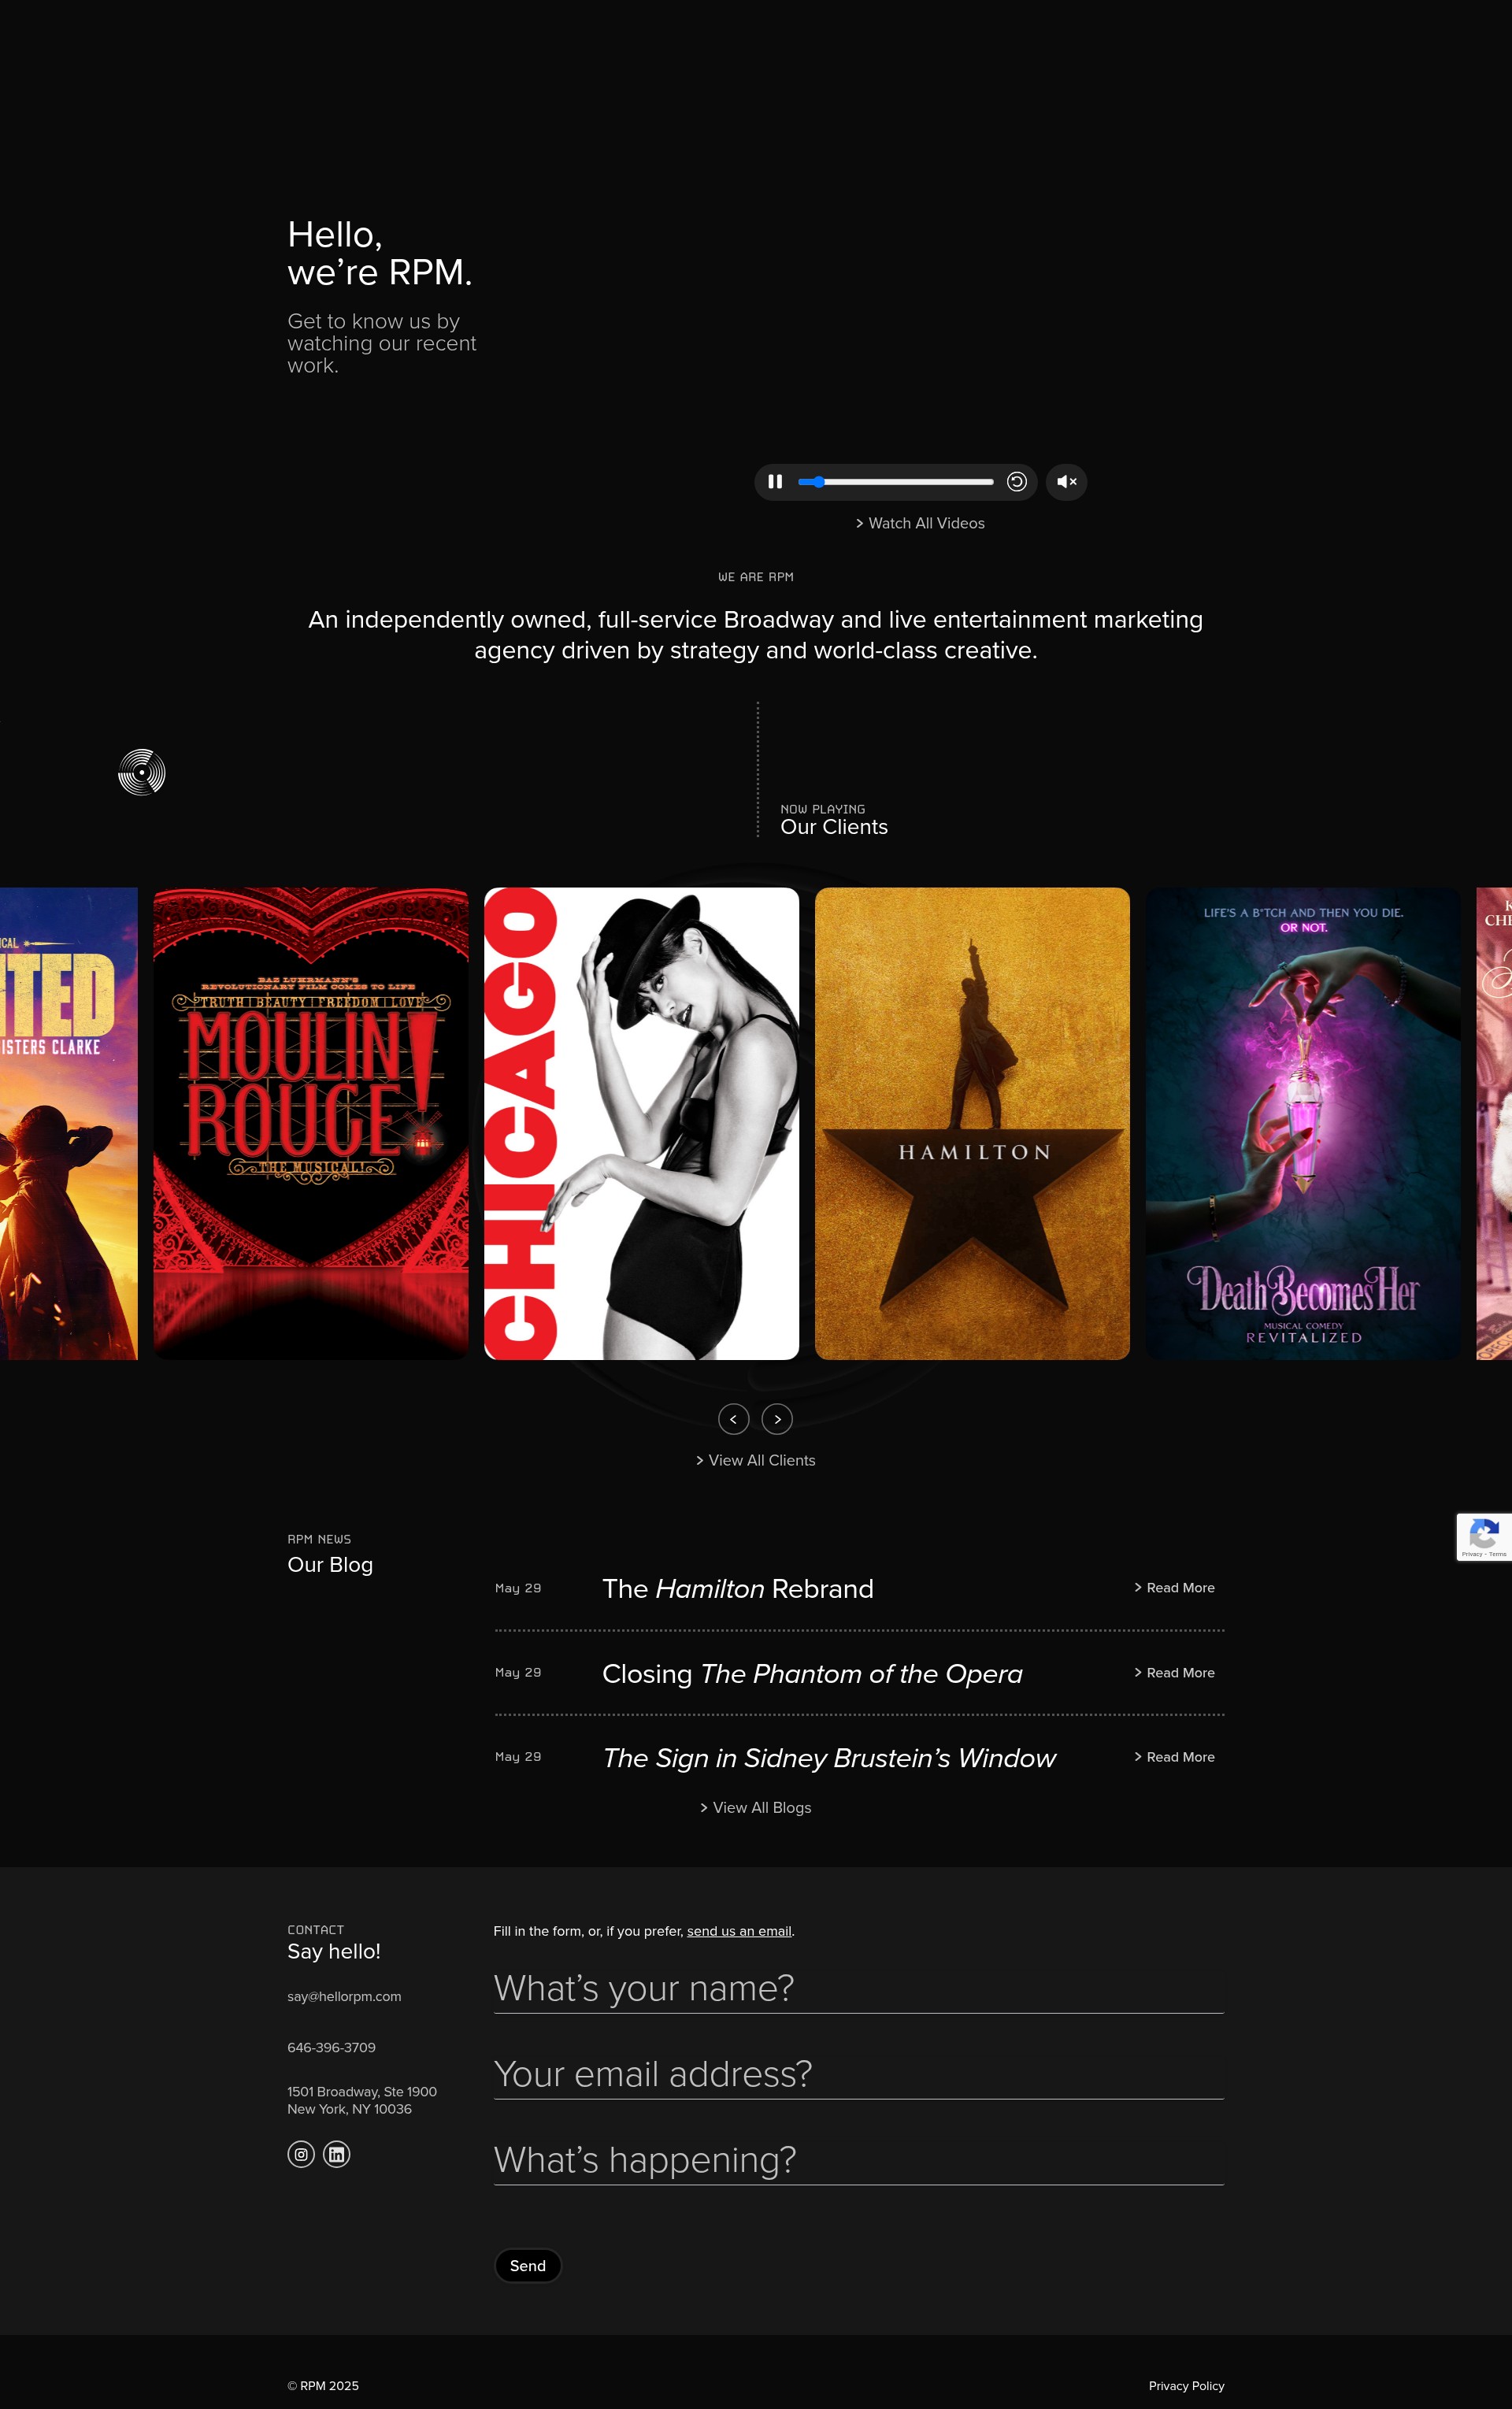Image resolution: width=1512 pixels, height=2409 pixels.
Task: Click the say@hellorpm.com email address
Action: pos(344,1996)
